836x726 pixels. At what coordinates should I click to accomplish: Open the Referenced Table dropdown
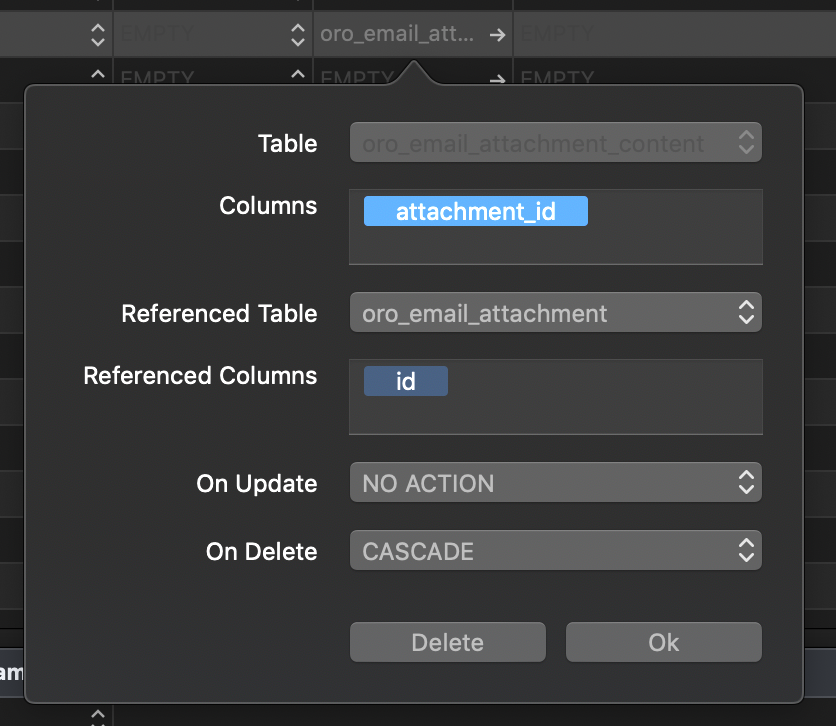pos(556,312)
